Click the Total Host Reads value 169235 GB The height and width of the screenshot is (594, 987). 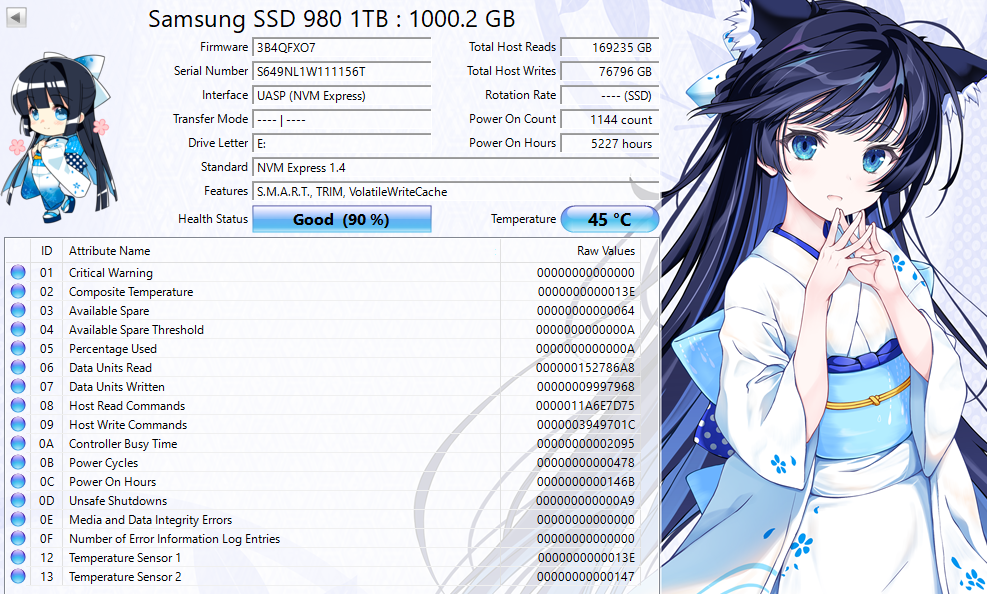(609, 47)
